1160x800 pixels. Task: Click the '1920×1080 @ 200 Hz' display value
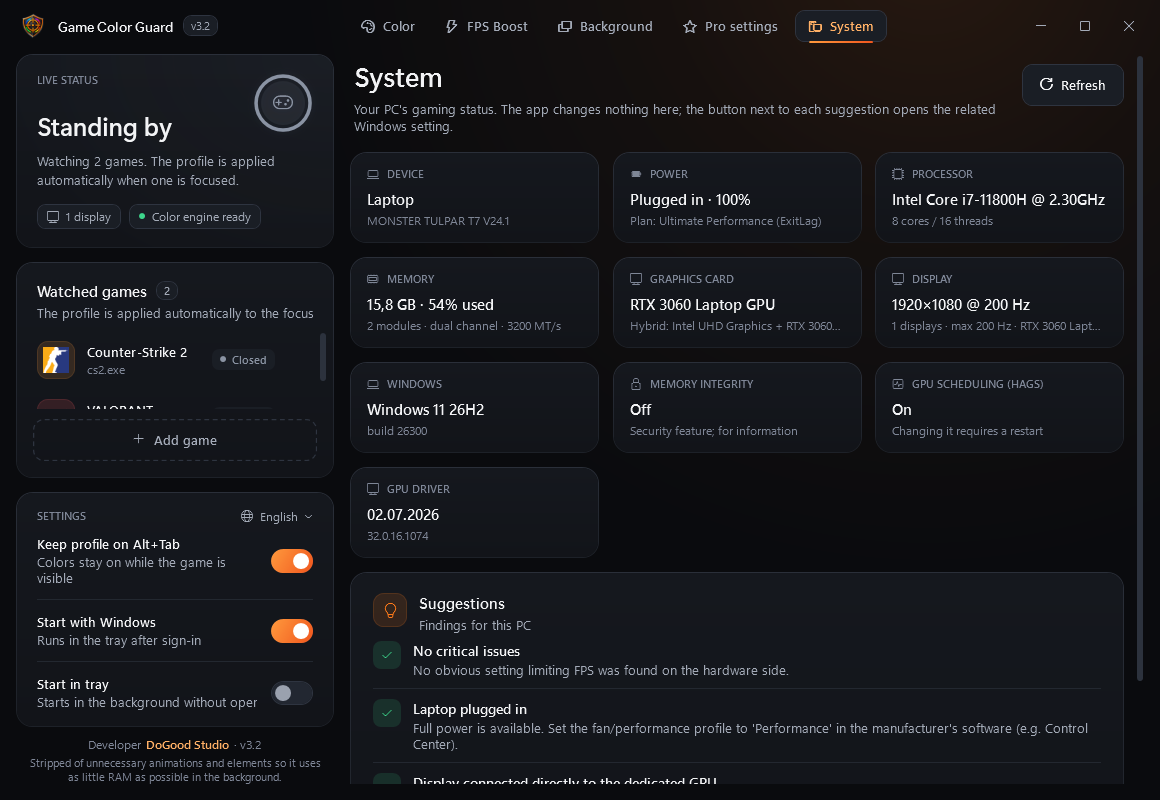[960, 305]
